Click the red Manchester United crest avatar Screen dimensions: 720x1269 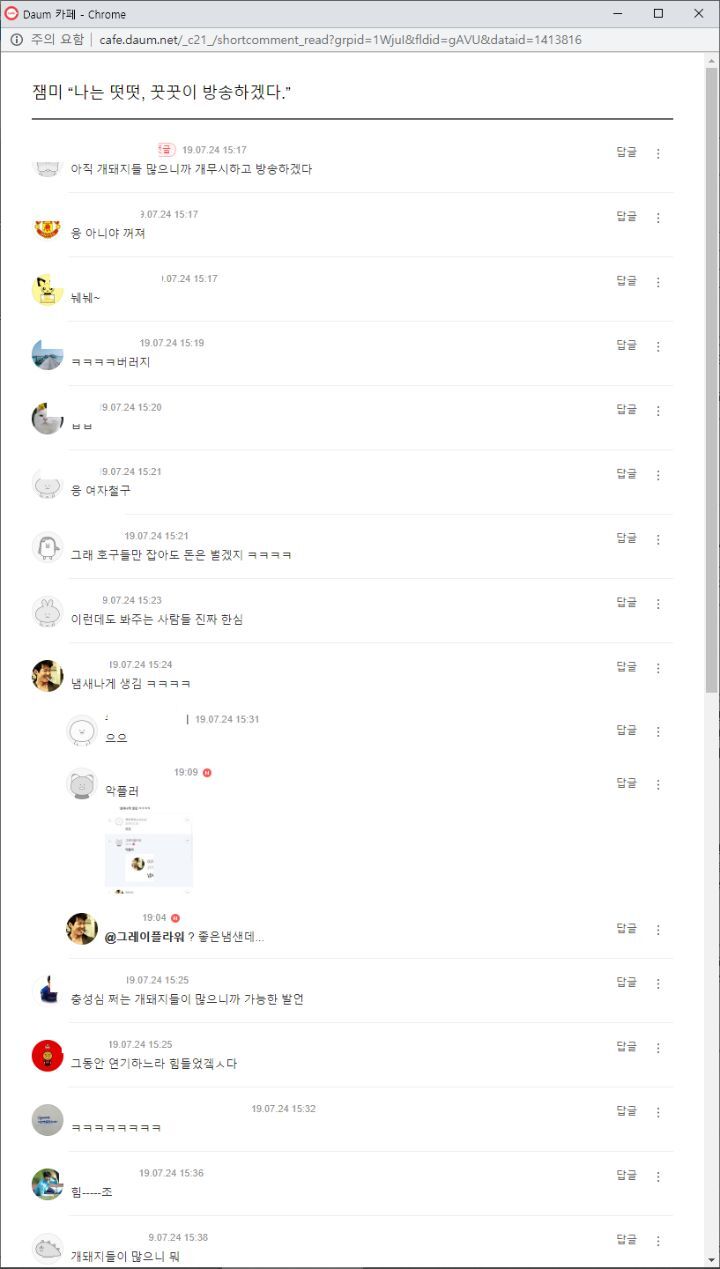[x=47, y=228]
